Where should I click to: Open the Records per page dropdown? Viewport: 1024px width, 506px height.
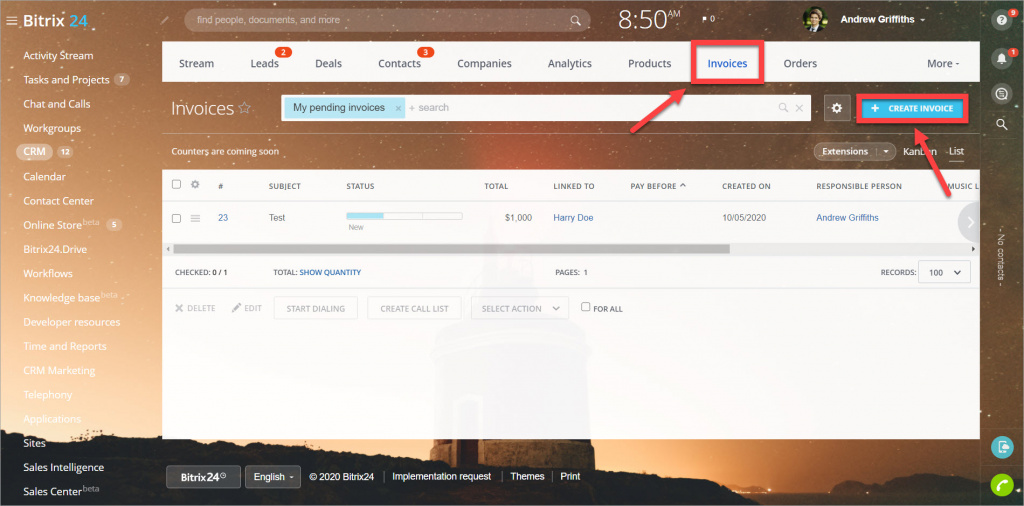coord(944,272)
